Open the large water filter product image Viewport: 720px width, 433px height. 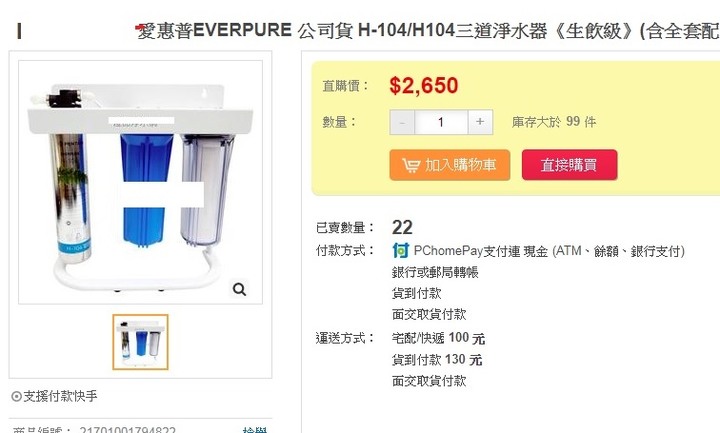pos(141,182)
